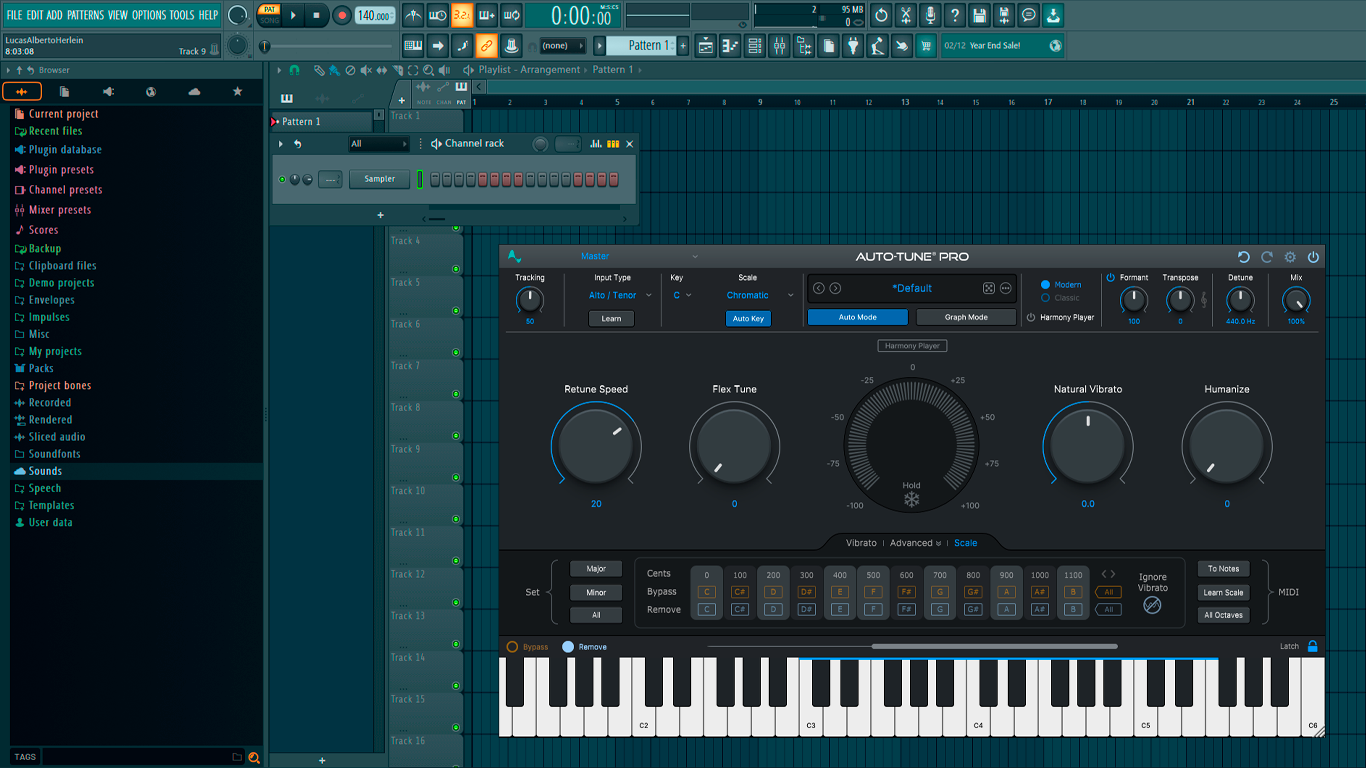Open the snap (none) dropdown
The width and height of the screenshot is (1366, 768).
coord(561,46)
